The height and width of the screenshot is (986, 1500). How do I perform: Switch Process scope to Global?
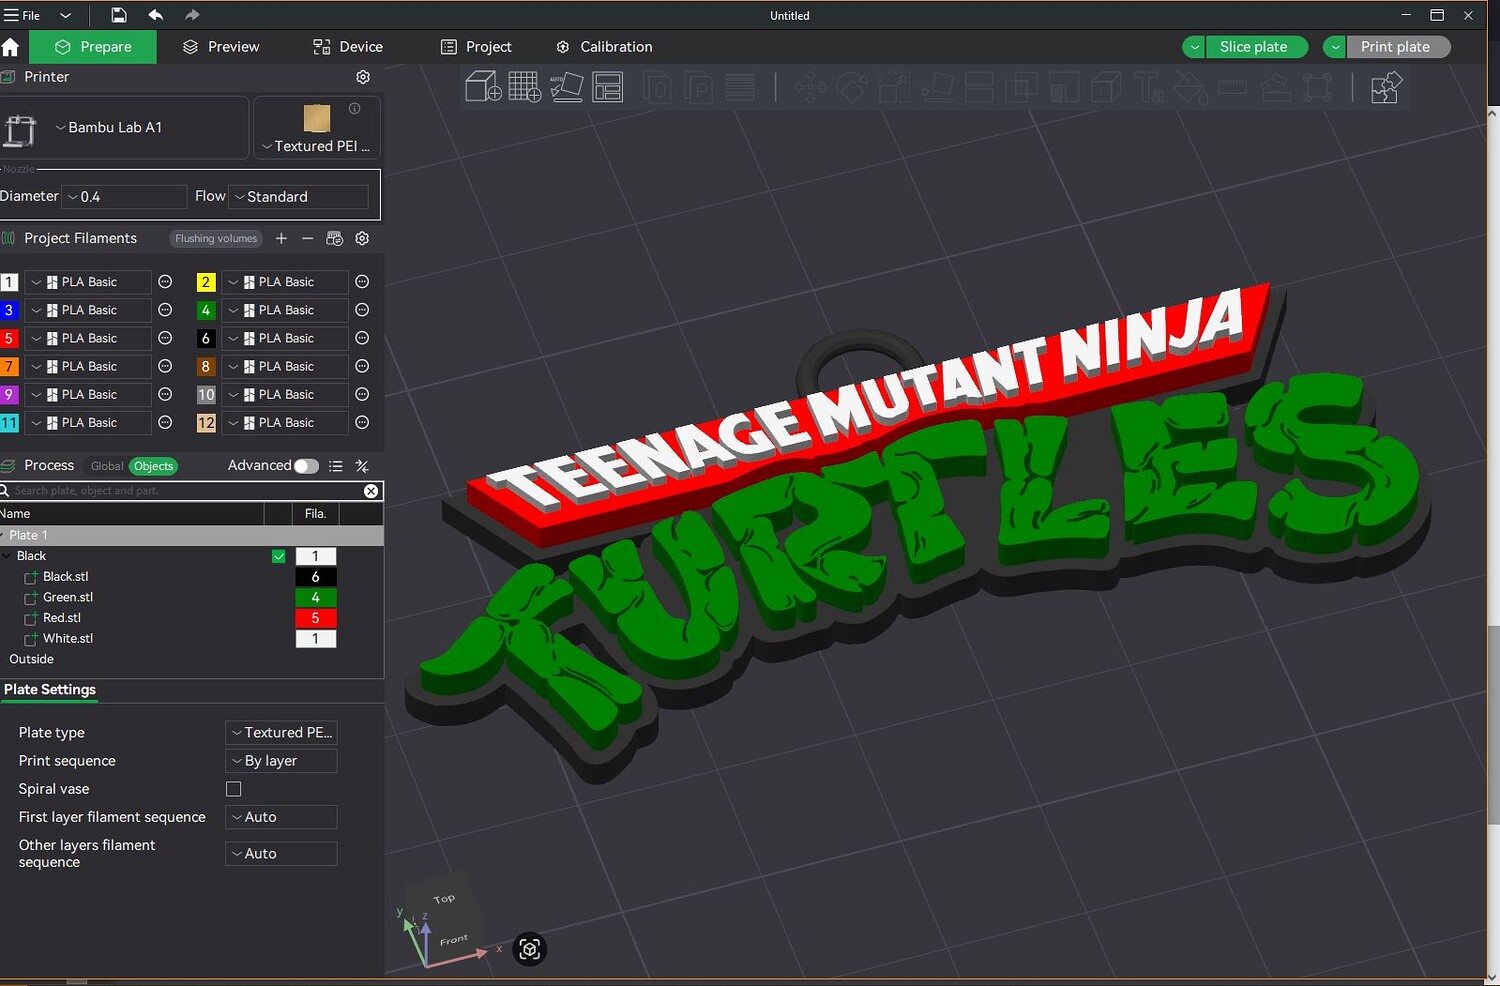107,466
